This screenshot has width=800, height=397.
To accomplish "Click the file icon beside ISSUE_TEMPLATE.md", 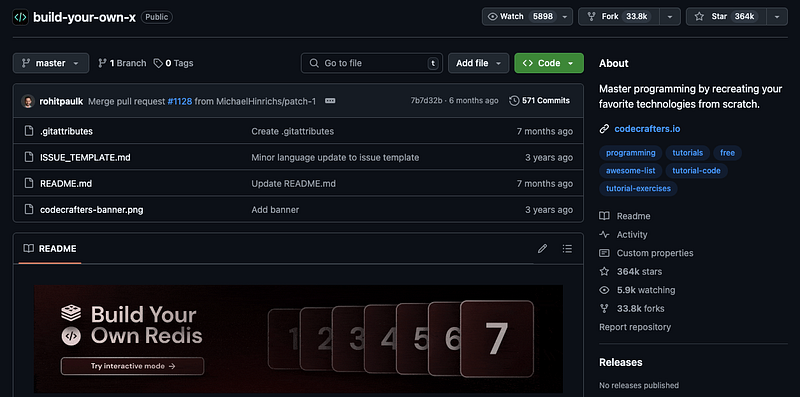I will point(29,157).
